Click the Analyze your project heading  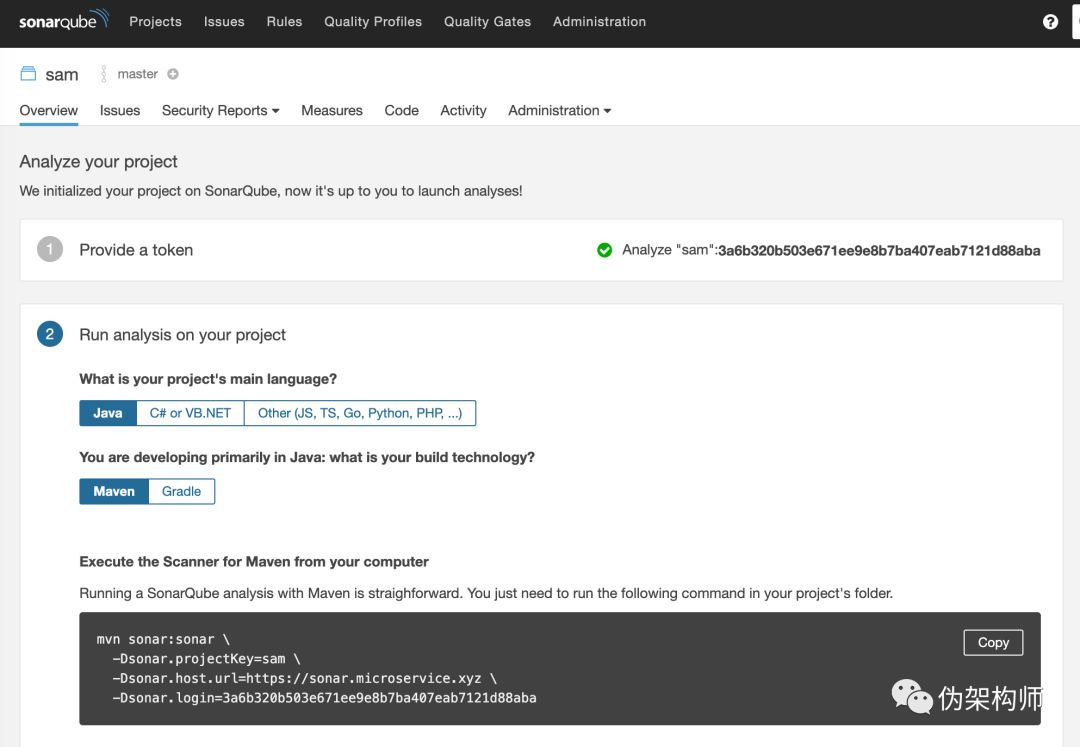98,161
